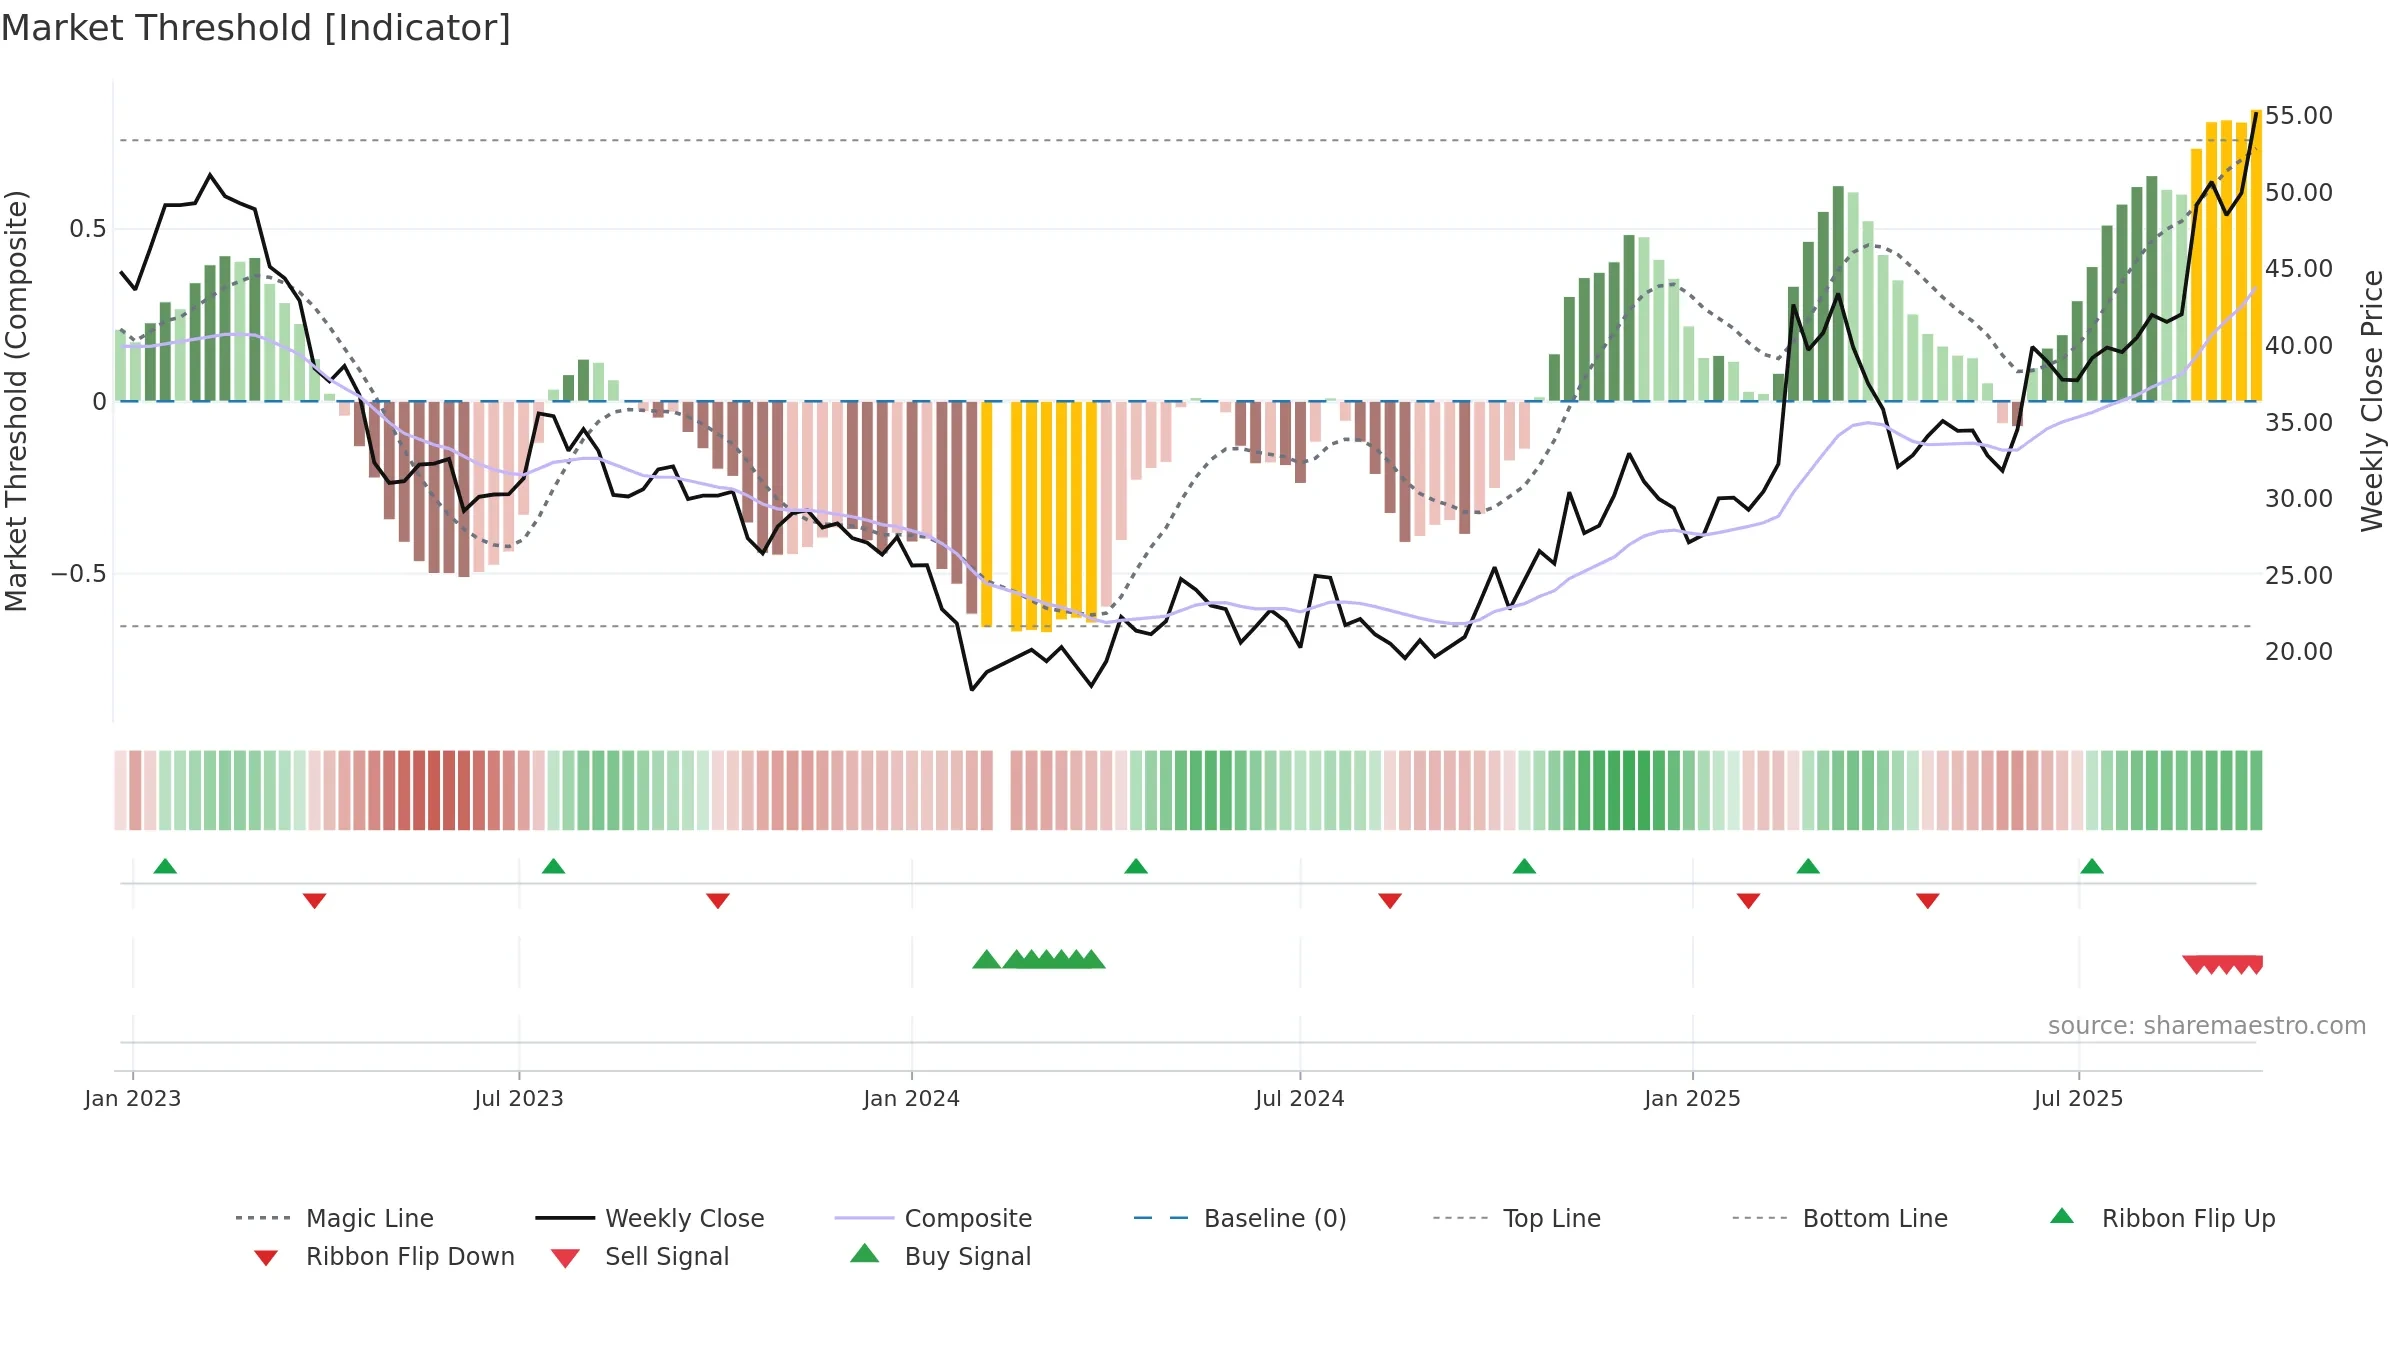Click the first Ribbon Flip Up marker in January 2023
This screenshot has height=1350, width=2400.
point(165,866)
